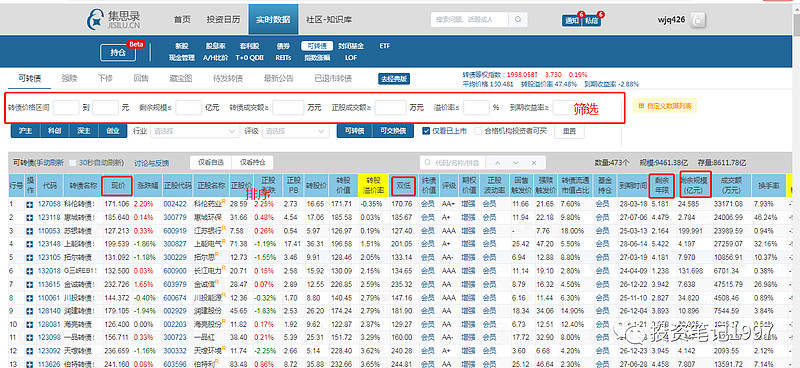The height and width of the screenshot is (368, 800).
Task: Toggle 仅看已上市 checkbox
Action: (x=427, y=131)
